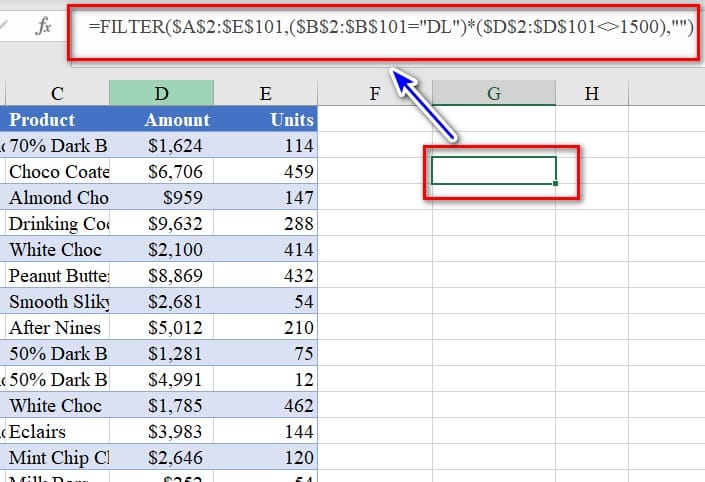Select the Peanut Butter product cell

[x=58, y=275]
